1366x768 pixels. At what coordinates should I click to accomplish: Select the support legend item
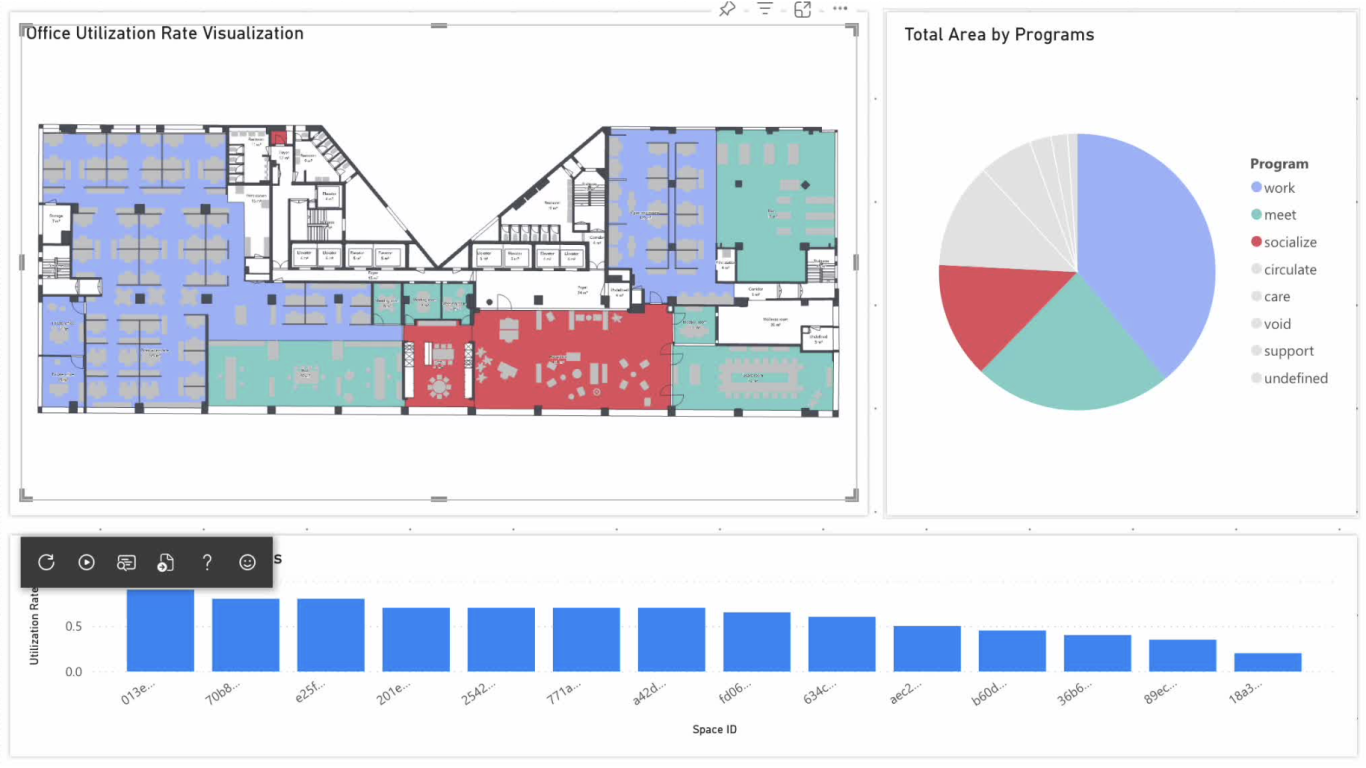click(x=1282, y=351)
